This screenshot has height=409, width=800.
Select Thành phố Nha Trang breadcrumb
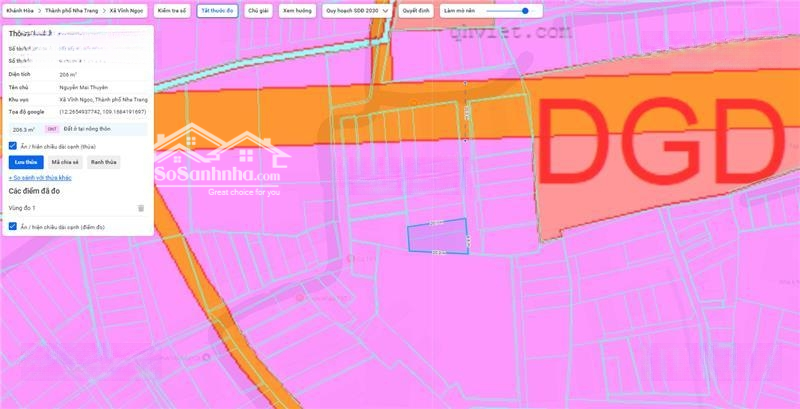pos(72,10)
